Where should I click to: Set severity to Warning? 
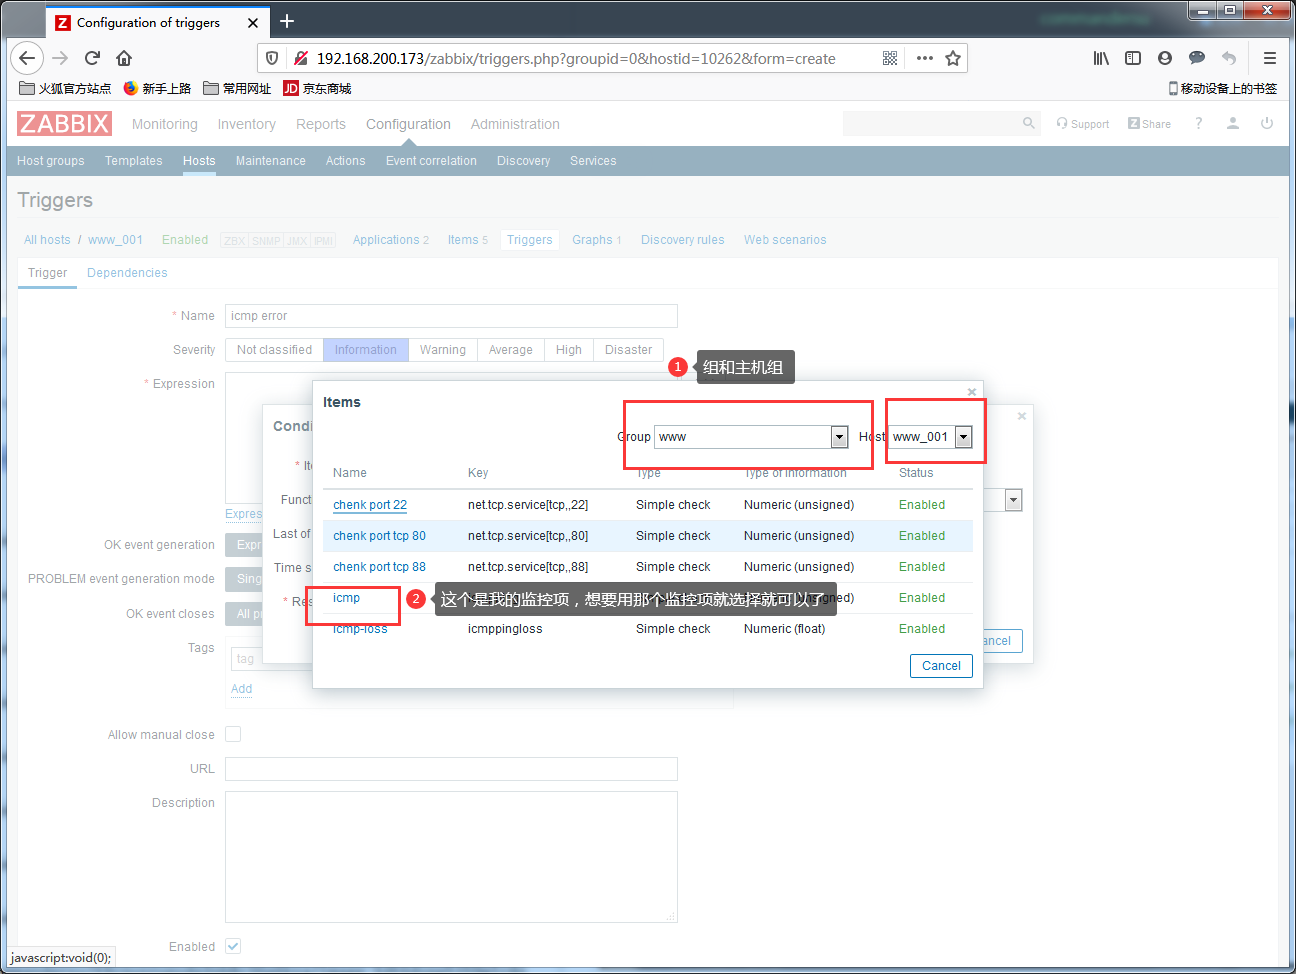[443, 350]
